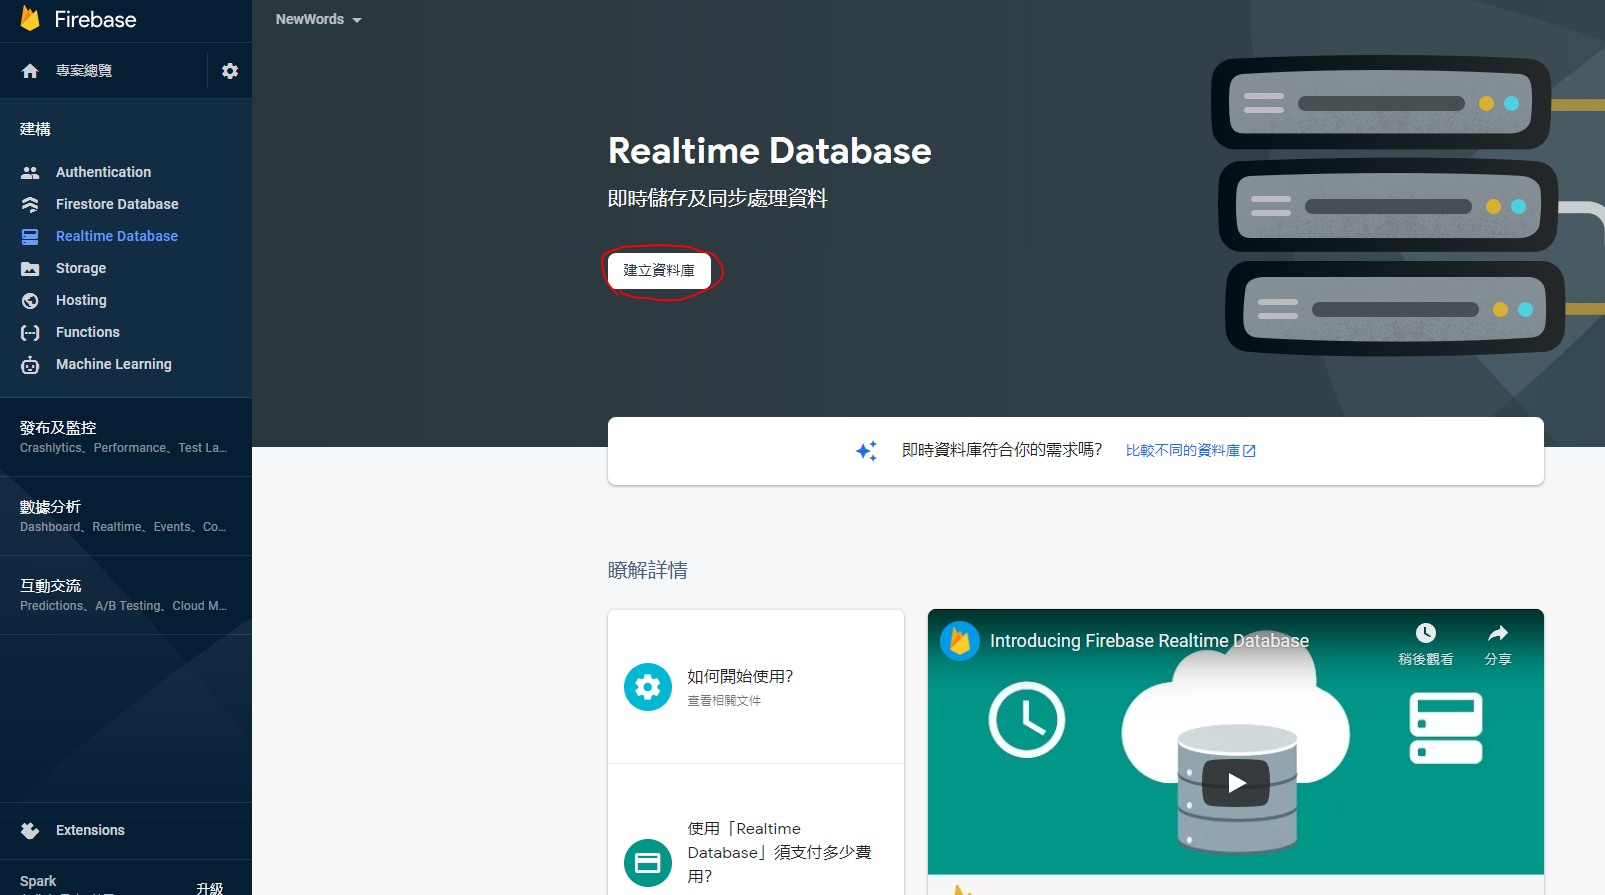Click the Hosting globe icon
Screen dimensions: 1605x895
(30, 300)
